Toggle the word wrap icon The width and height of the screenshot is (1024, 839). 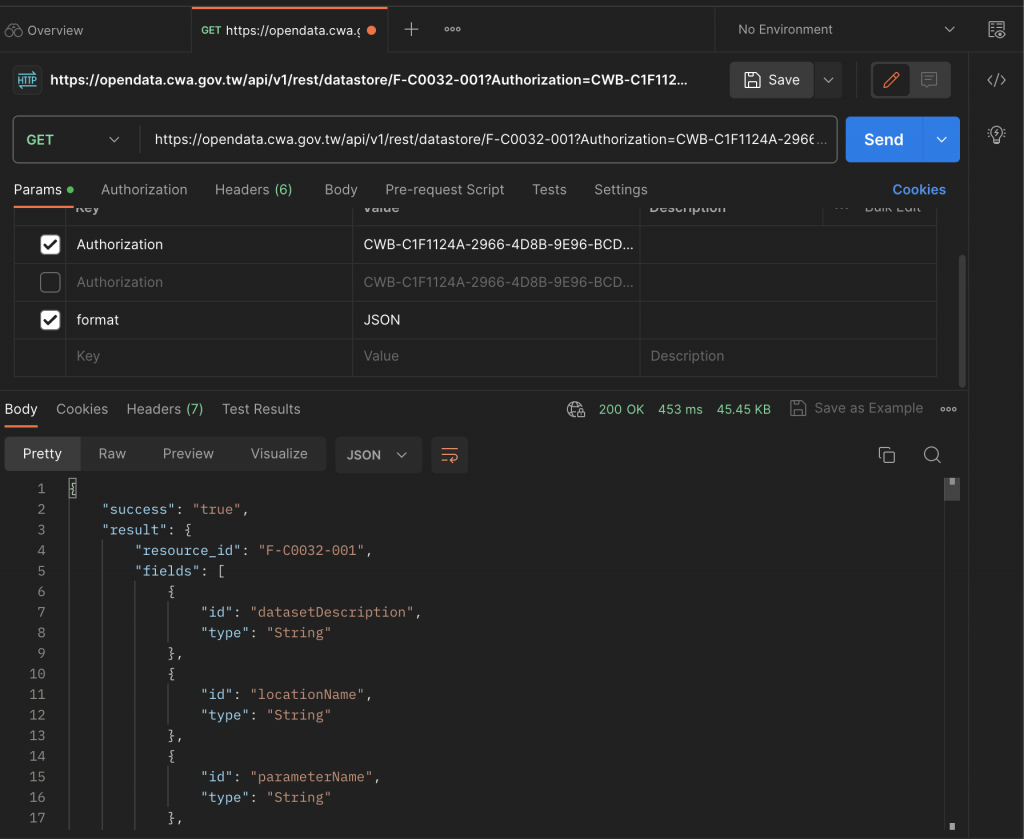(449, 455)
